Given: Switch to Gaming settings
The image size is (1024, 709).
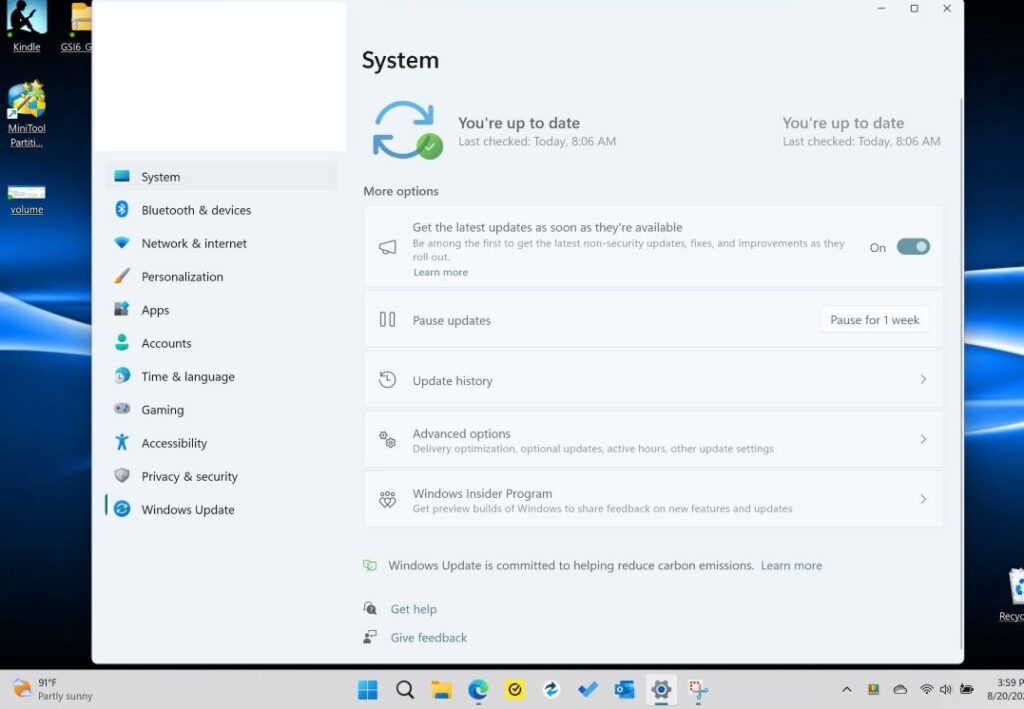Looking at the screenshot, I should [x=122, y=410].
